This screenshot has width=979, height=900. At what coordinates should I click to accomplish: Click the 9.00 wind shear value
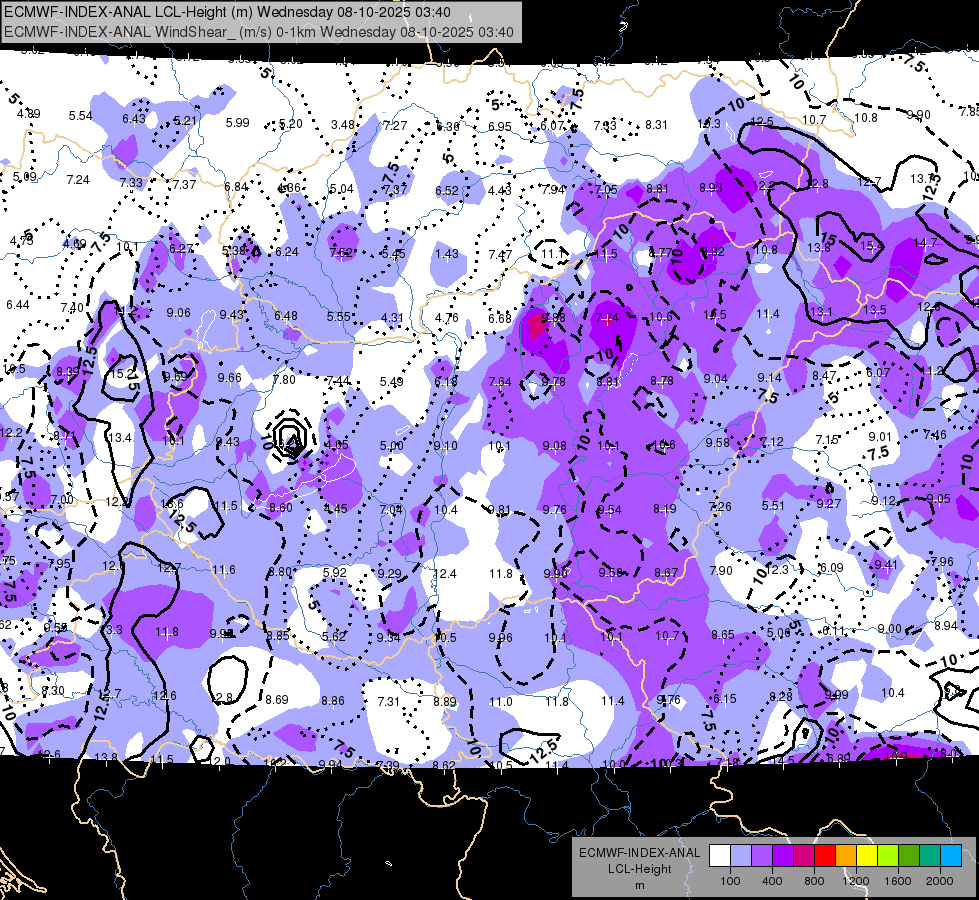pos(889,629)
